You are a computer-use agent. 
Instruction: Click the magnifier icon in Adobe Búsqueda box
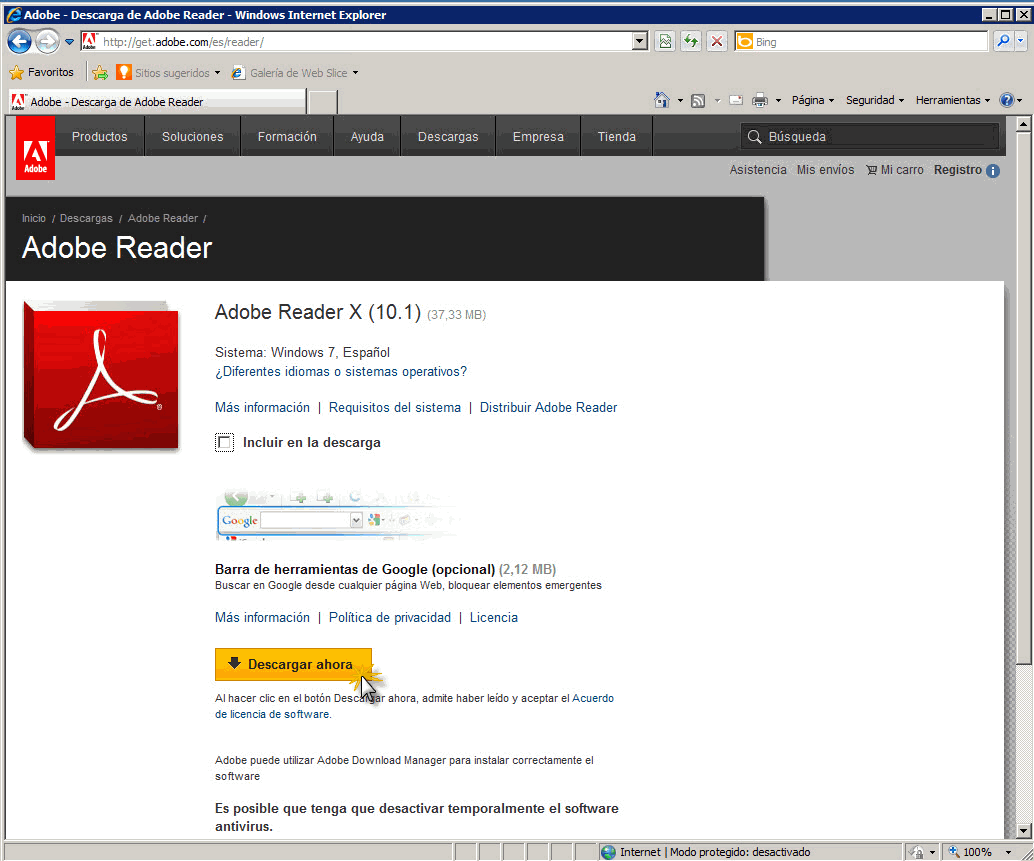click(754, 136)
